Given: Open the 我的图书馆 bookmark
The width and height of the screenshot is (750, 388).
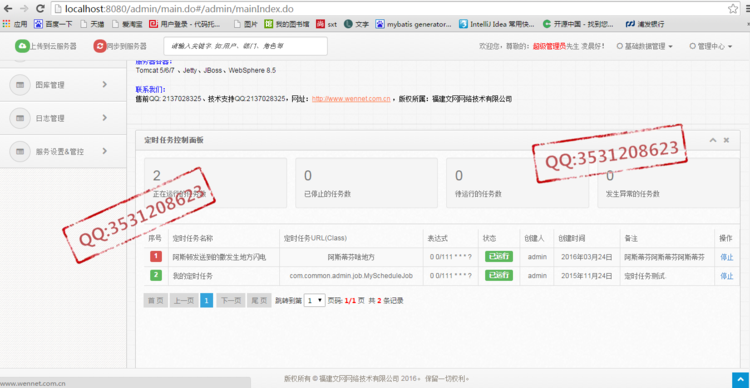Looking at the screenshot, I should click(287, 23).
